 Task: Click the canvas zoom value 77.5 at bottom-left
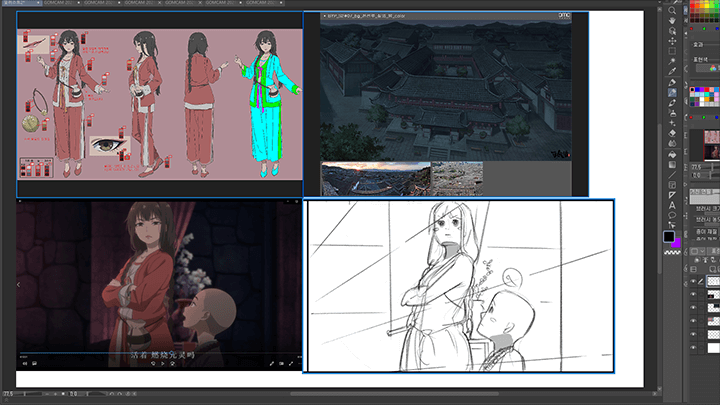tap(8, 394)
